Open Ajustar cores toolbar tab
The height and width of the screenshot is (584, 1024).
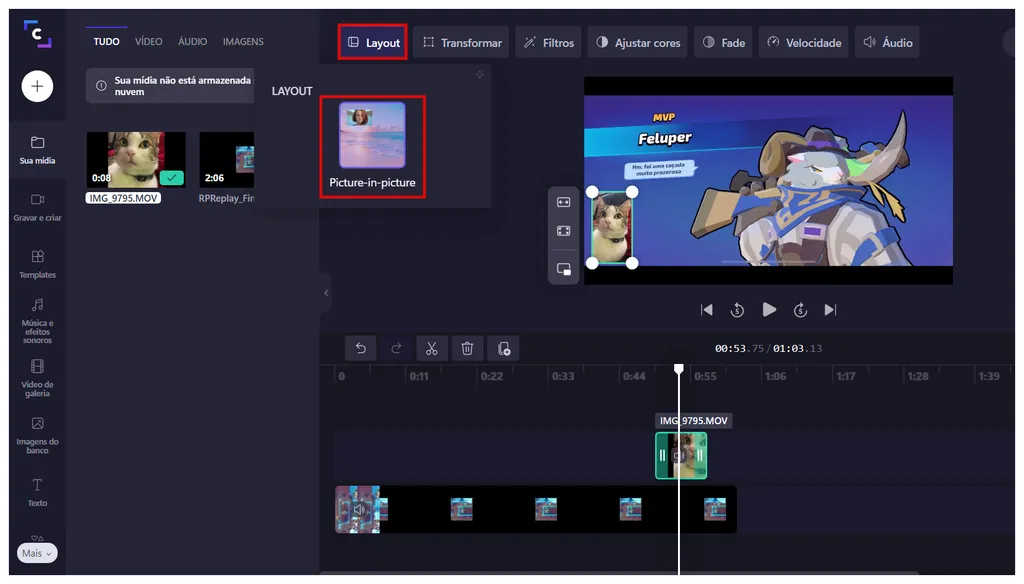638,42
